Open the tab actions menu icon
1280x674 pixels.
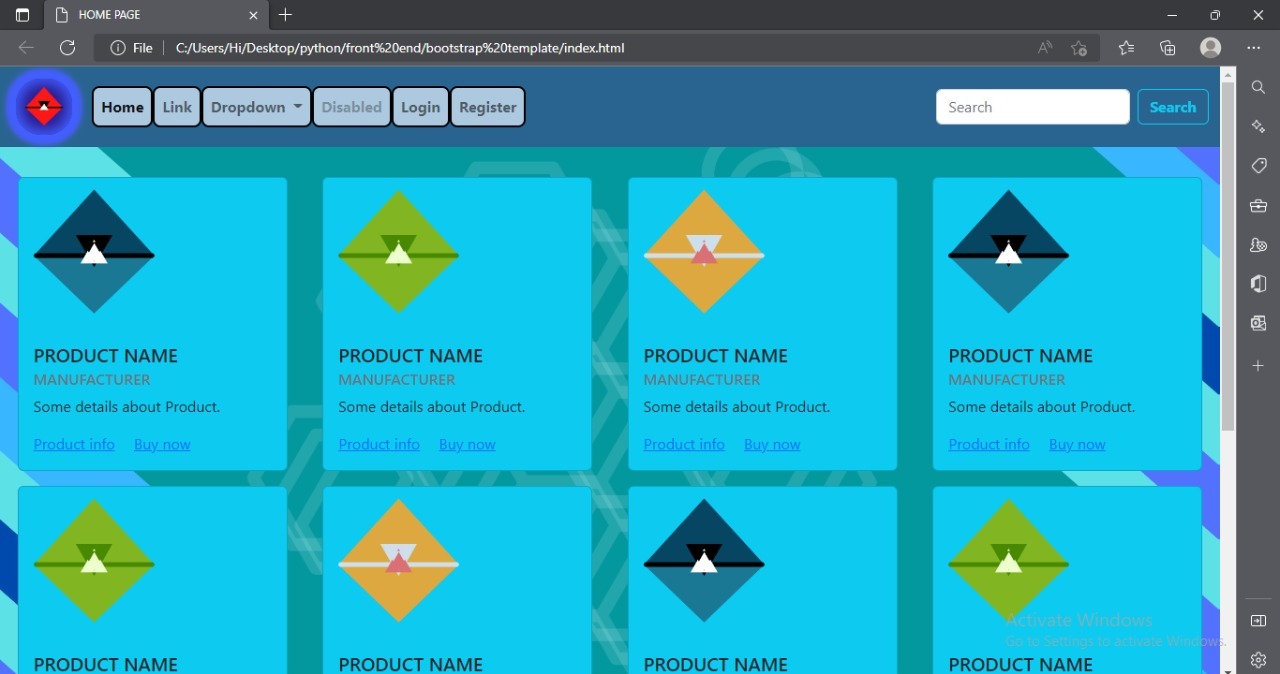point(23,15)
